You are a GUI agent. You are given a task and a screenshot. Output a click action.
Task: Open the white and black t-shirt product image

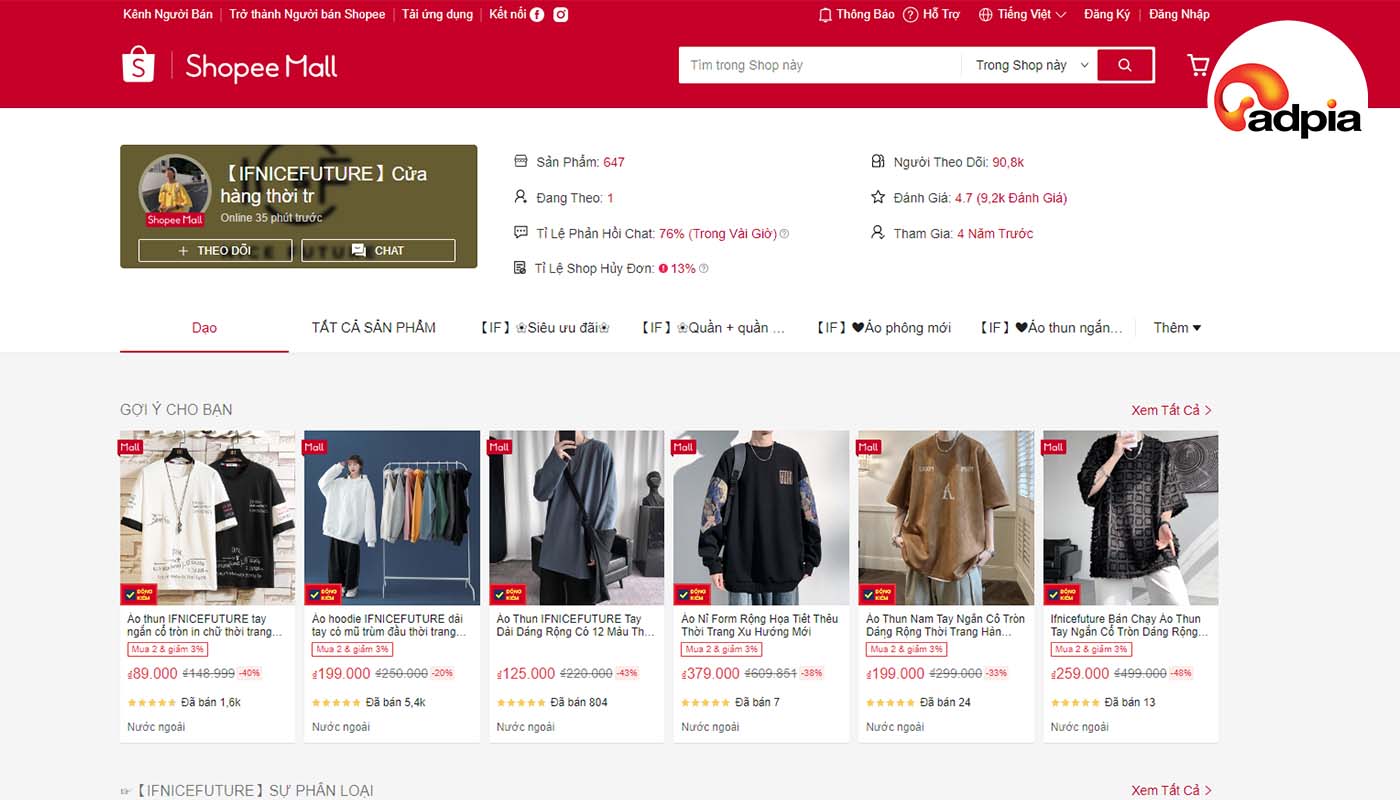208,518
